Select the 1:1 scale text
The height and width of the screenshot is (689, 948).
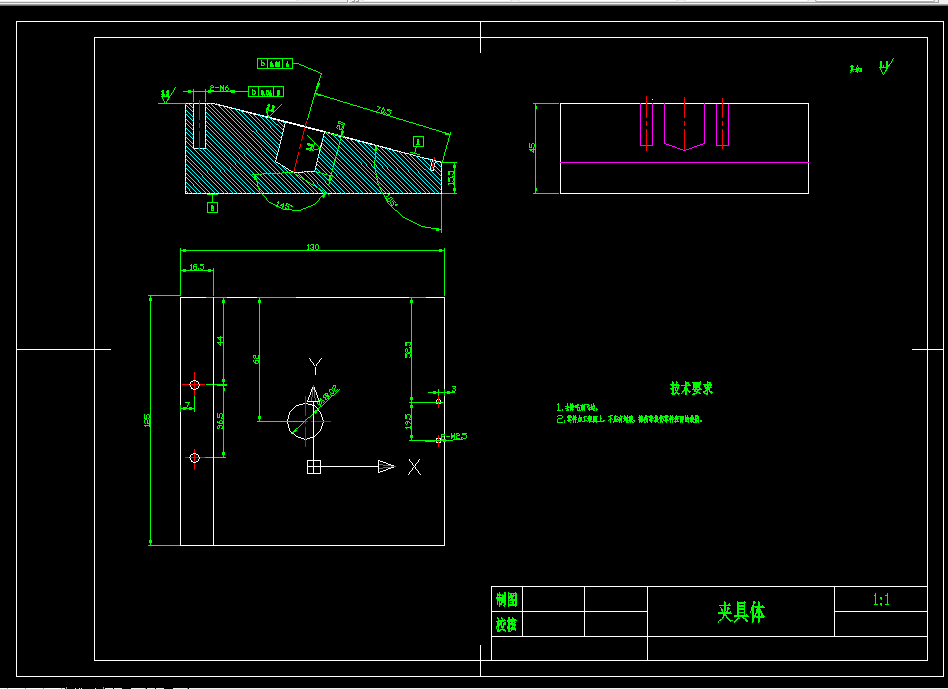pyautogui.click(x=881, y=600)
